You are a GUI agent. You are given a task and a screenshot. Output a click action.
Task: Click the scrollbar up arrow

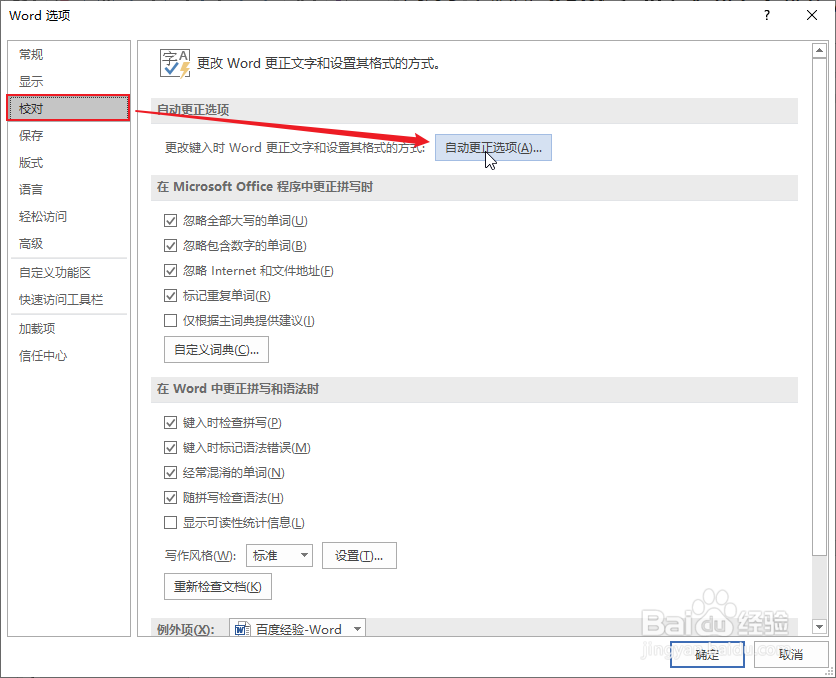point(819,51)
